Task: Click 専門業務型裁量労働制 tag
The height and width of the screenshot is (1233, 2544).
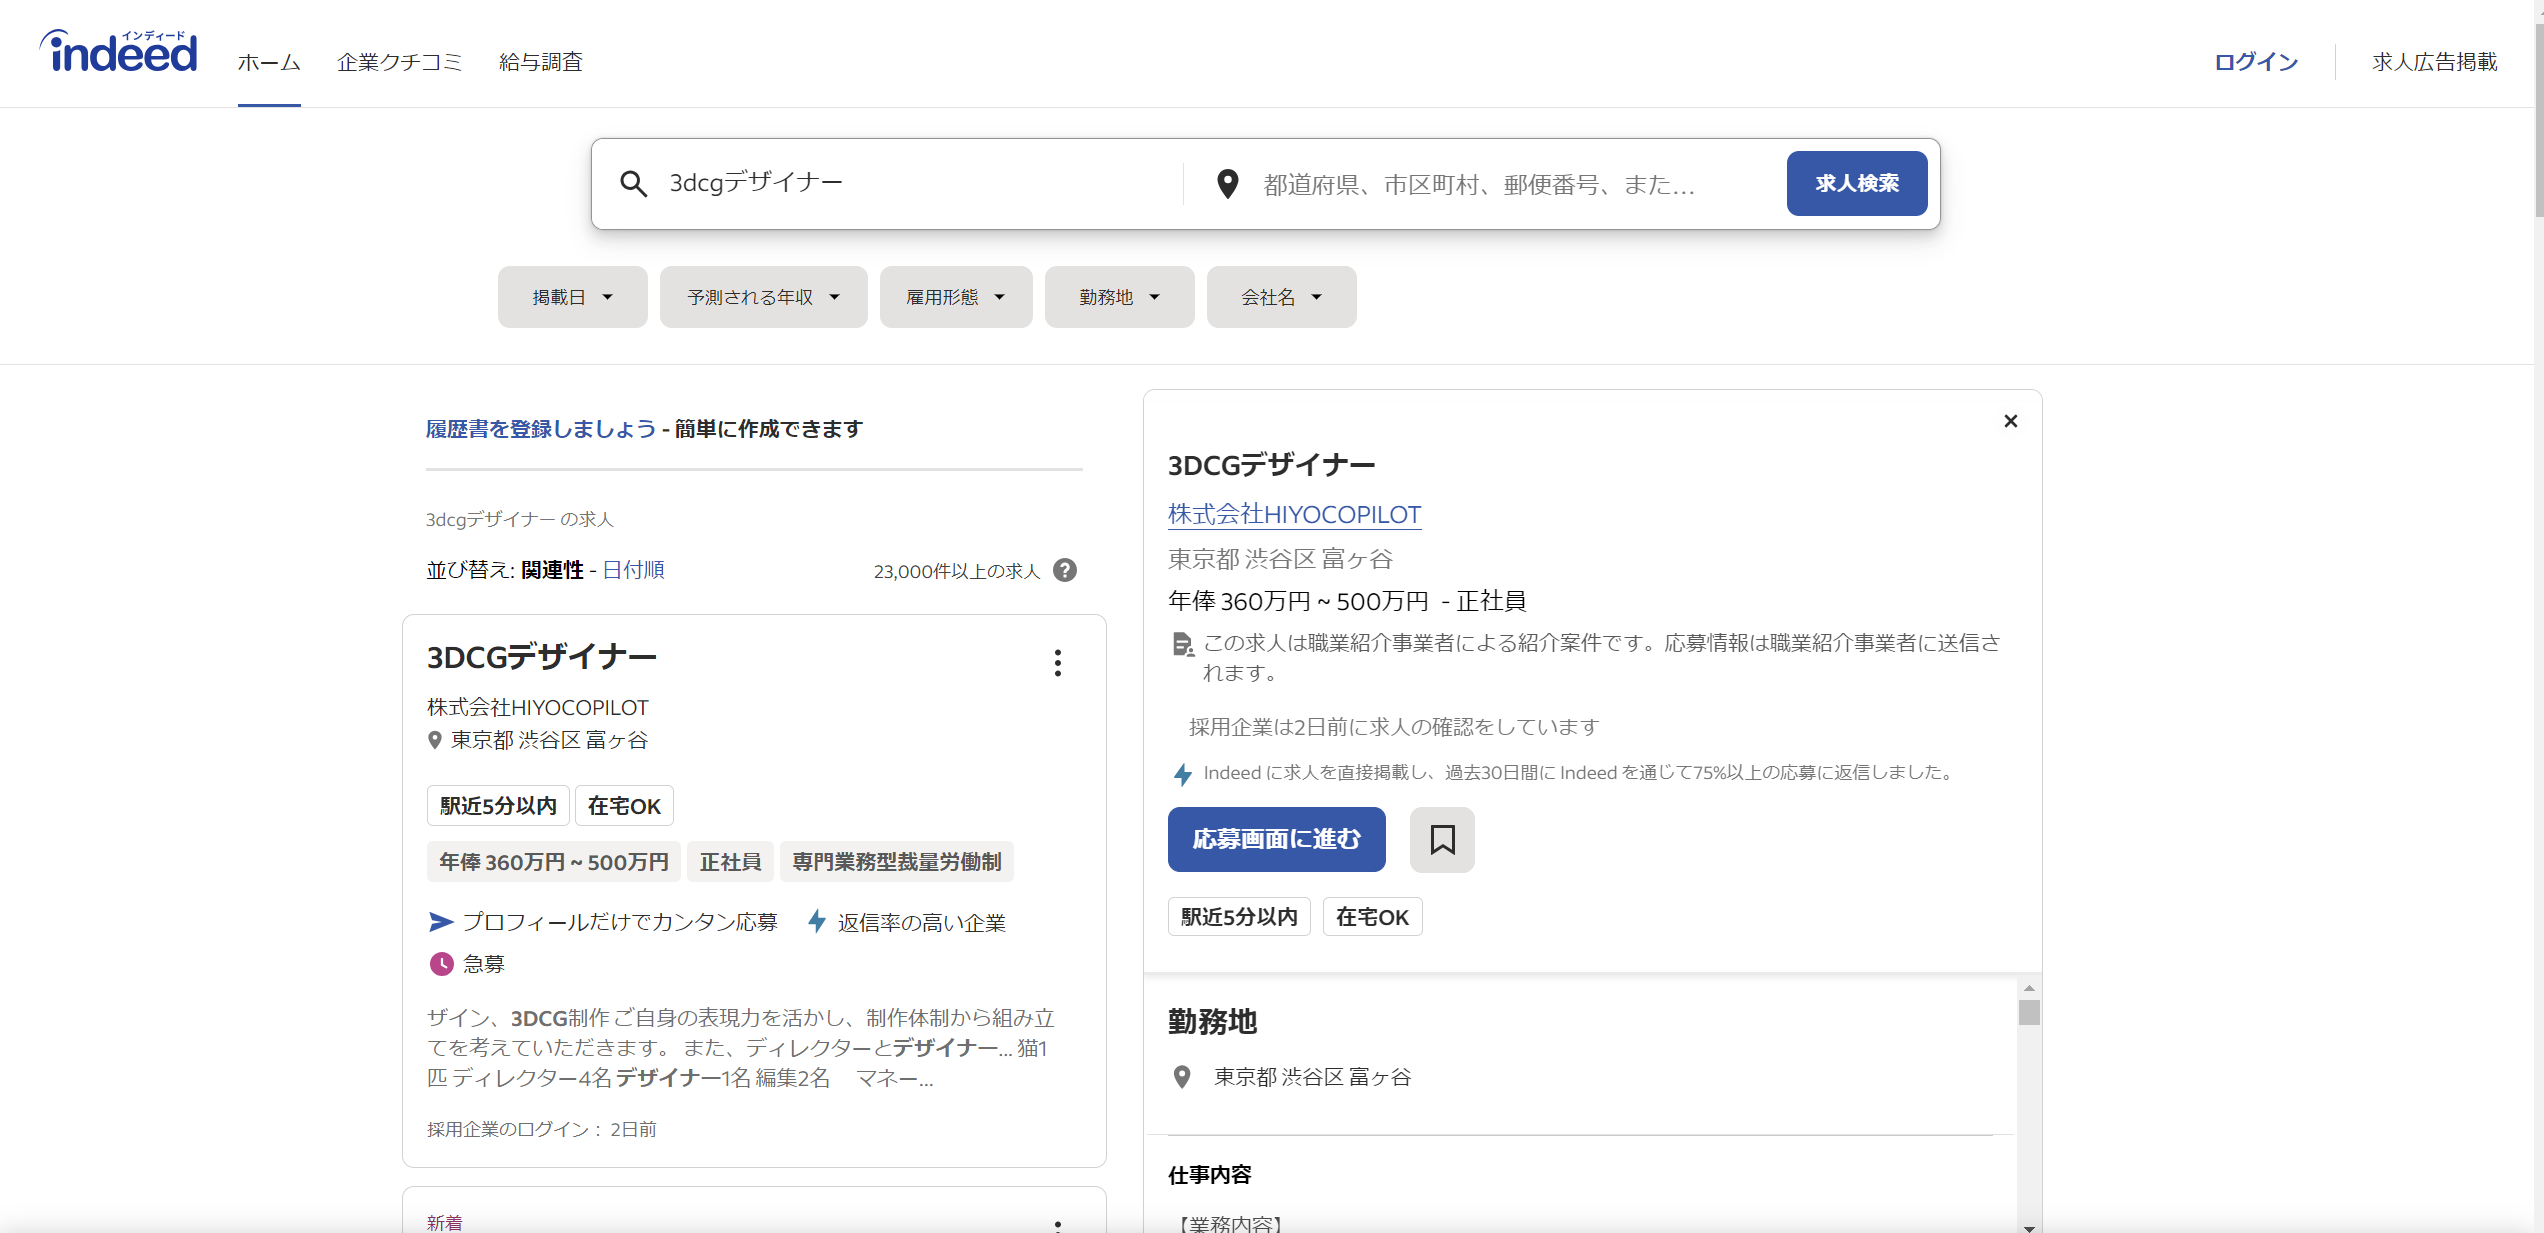Action: [x=897, y=862]
